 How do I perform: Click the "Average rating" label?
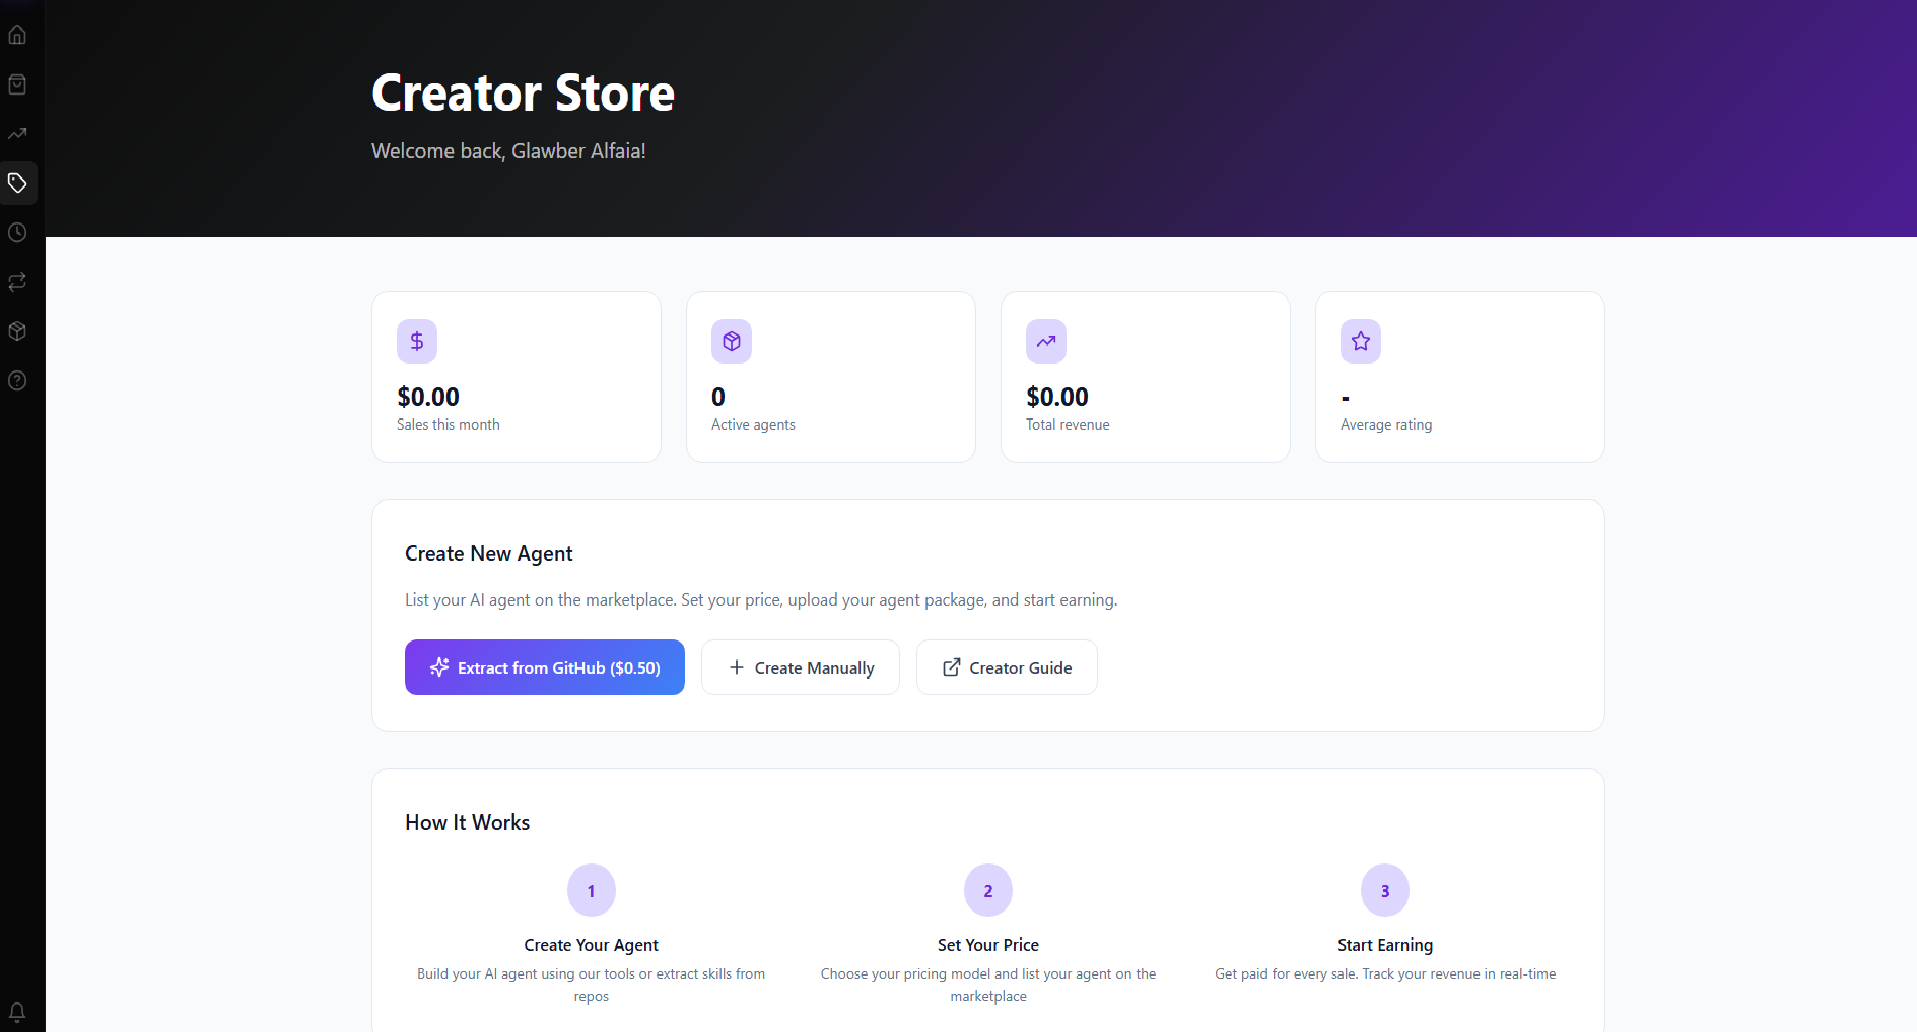(x=1386, y=425)
